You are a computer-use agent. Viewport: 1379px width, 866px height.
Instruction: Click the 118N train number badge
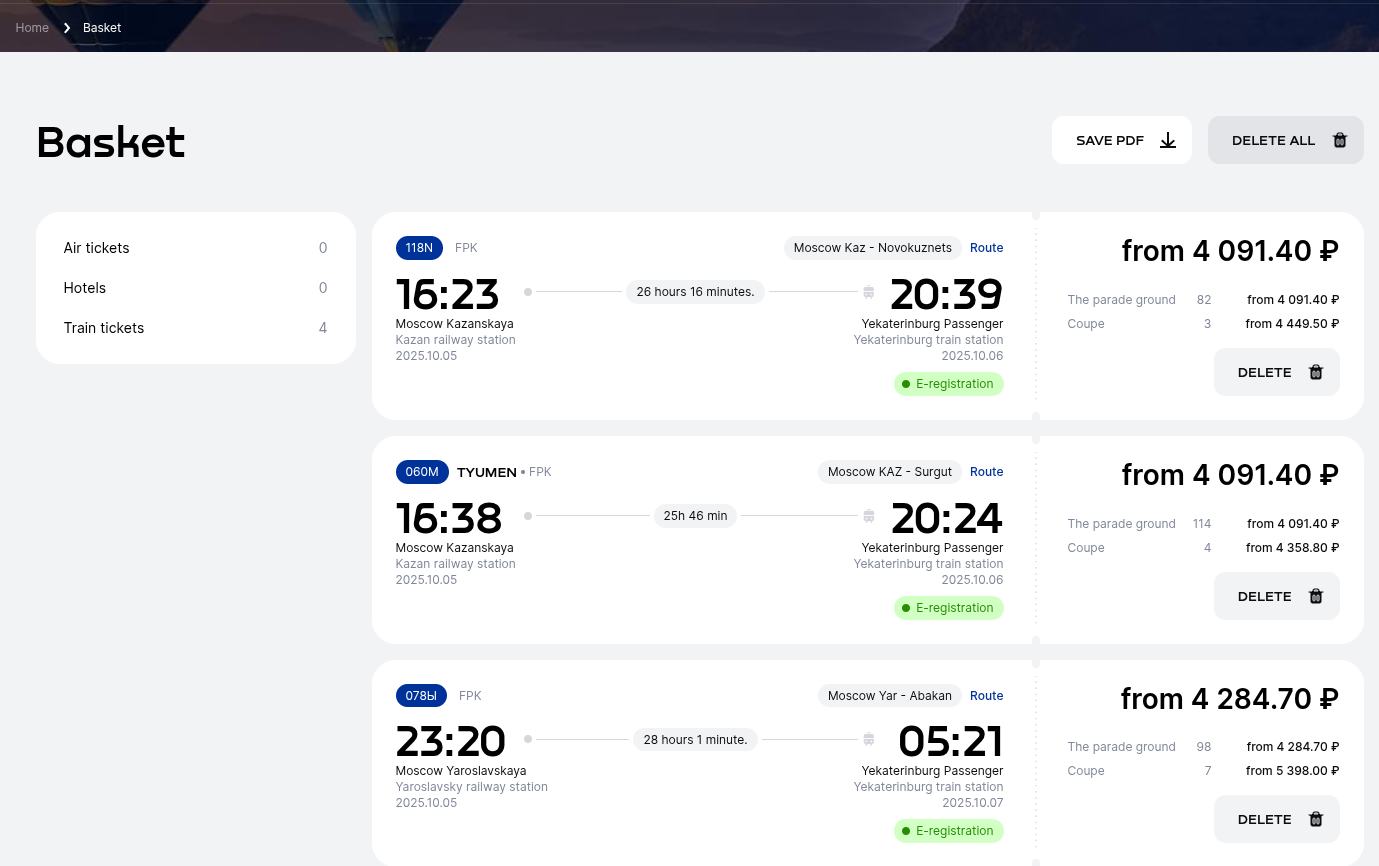pyautogui.click(x=419, y=248)
